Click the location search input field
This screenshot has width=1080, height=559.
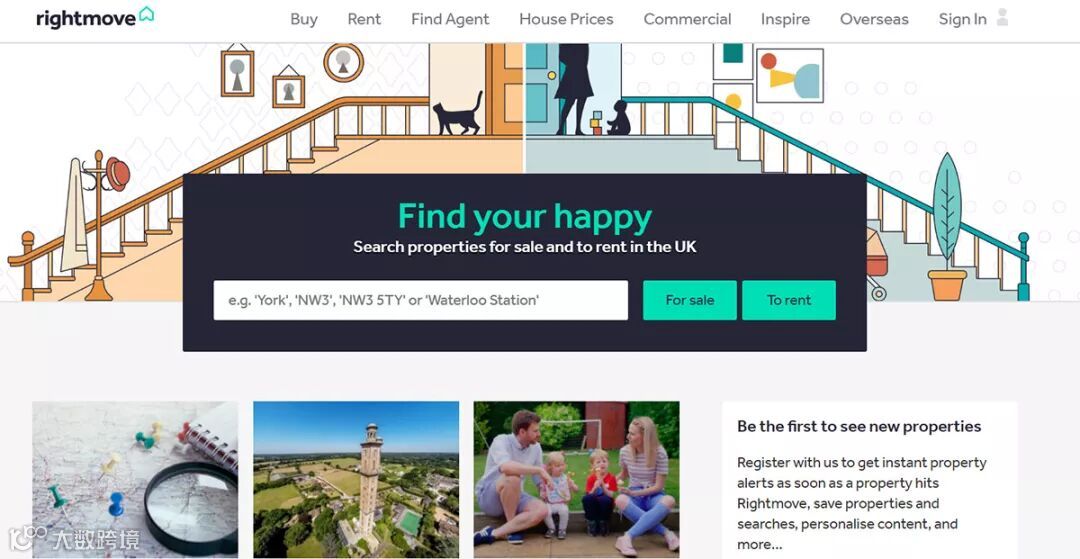coord(421,300)
